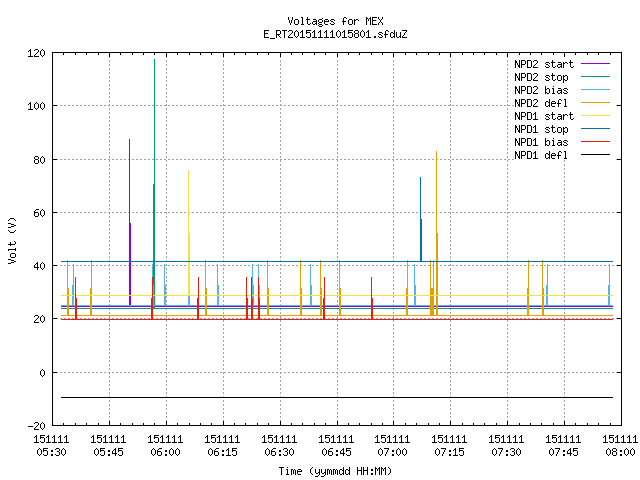Click the y-axis tick value 0
Screen dimensions: 640x480
pyautogui.click(x=42, y=373)
